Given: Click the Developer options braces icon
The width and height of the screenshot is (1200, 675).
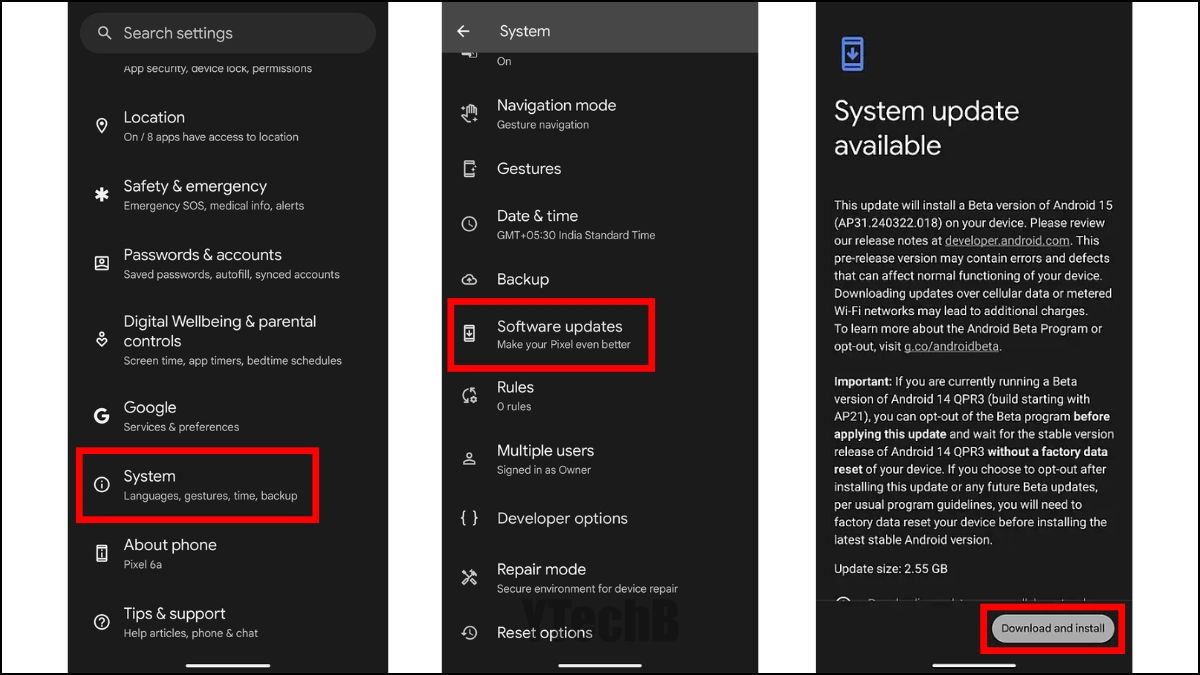Looking at the screenshot, I should pos(470,518).
